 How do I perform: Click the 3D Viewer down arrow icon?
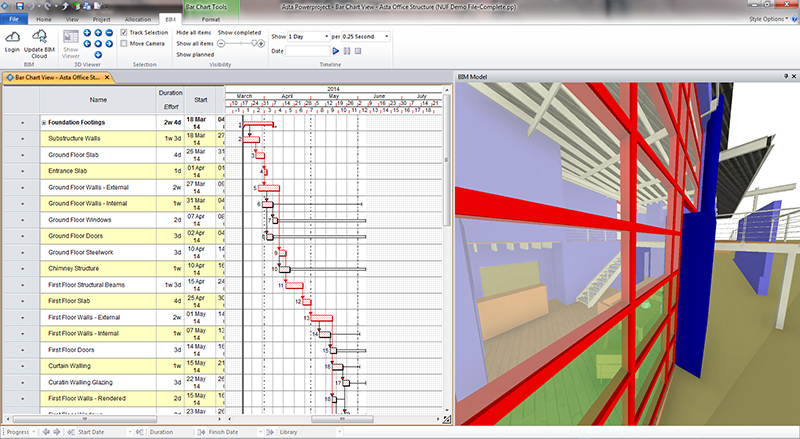point(98,55)
